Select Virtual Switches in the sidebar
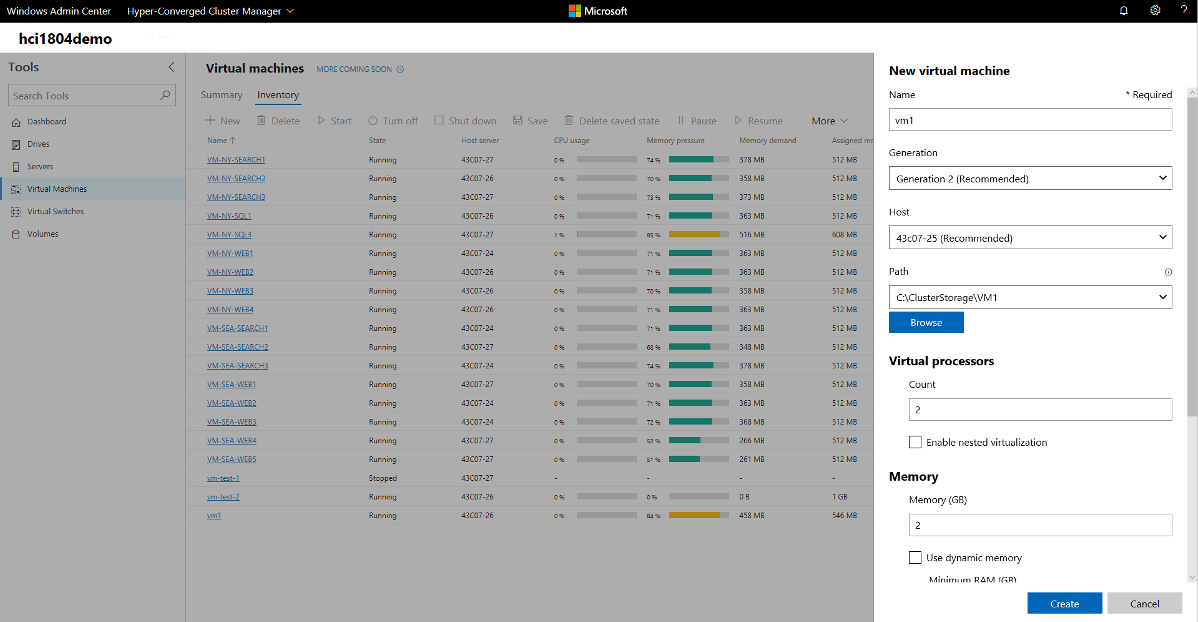 pos(55,212)
